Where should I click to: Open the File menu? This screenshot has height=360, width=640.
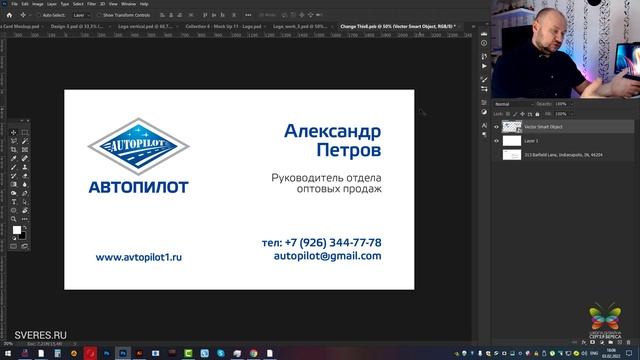tap(14, 4)
